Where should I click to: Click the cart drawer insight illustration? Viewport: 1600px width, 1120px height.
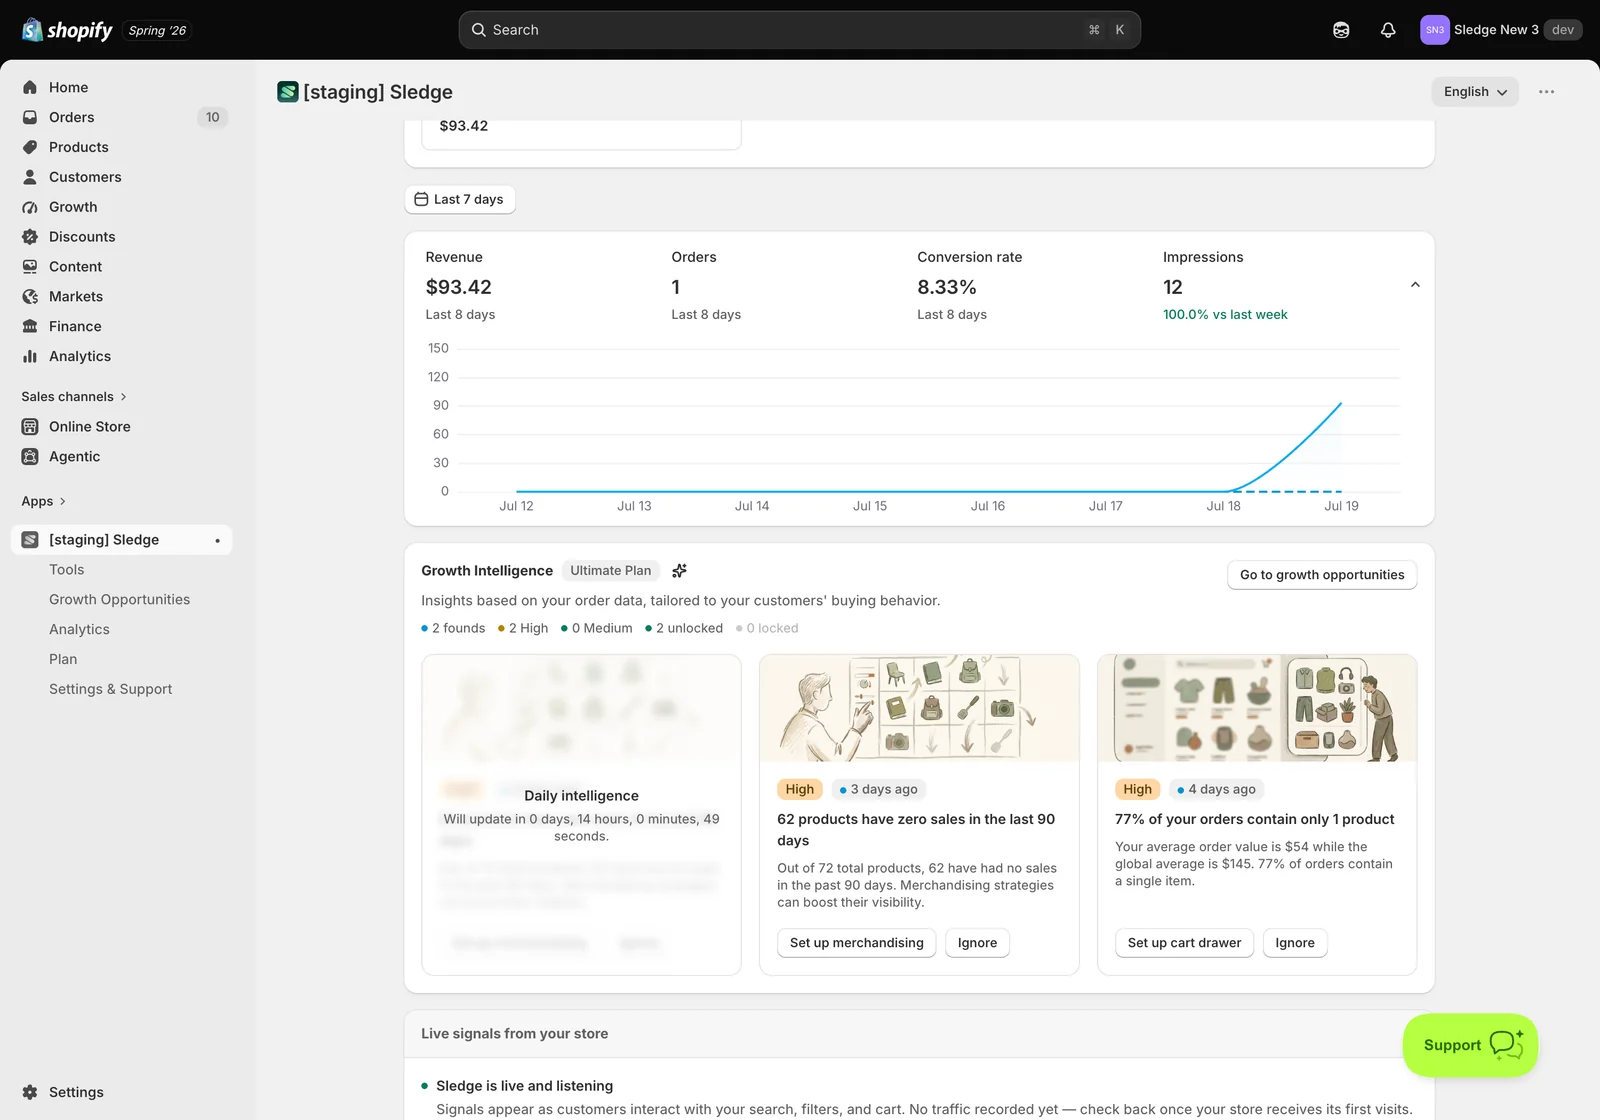click(1257, 708)
